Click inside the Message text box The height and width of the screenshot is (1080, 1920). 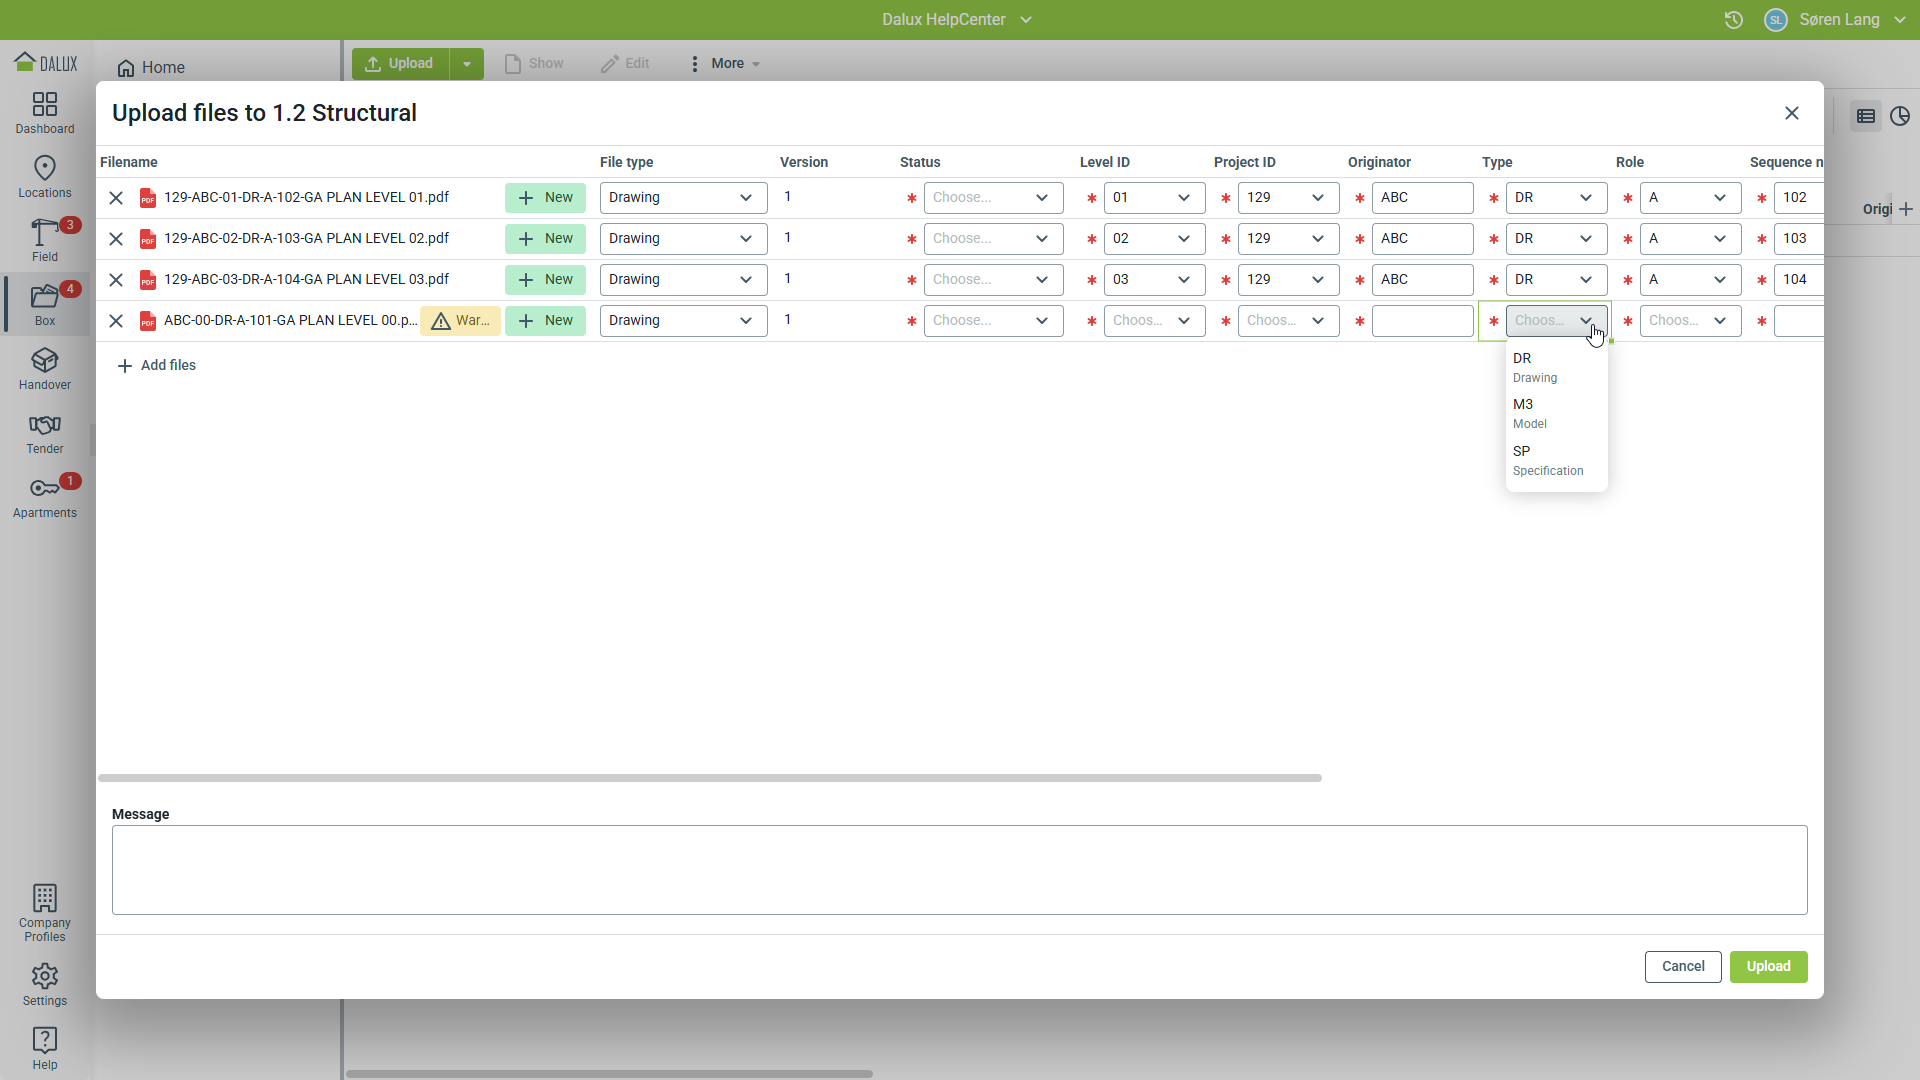coord(959,870)
